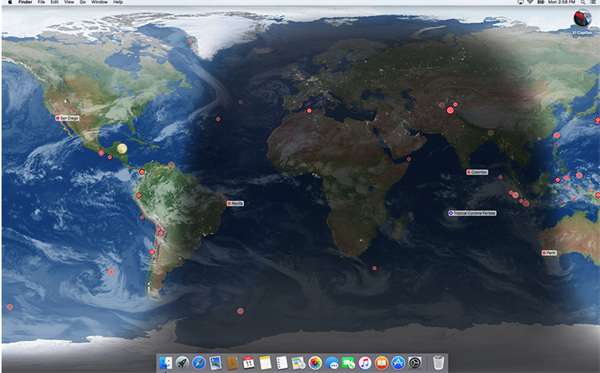This screenshot has width=600, height=373.
Task: Open the File menu
Action: coord(41,2)
